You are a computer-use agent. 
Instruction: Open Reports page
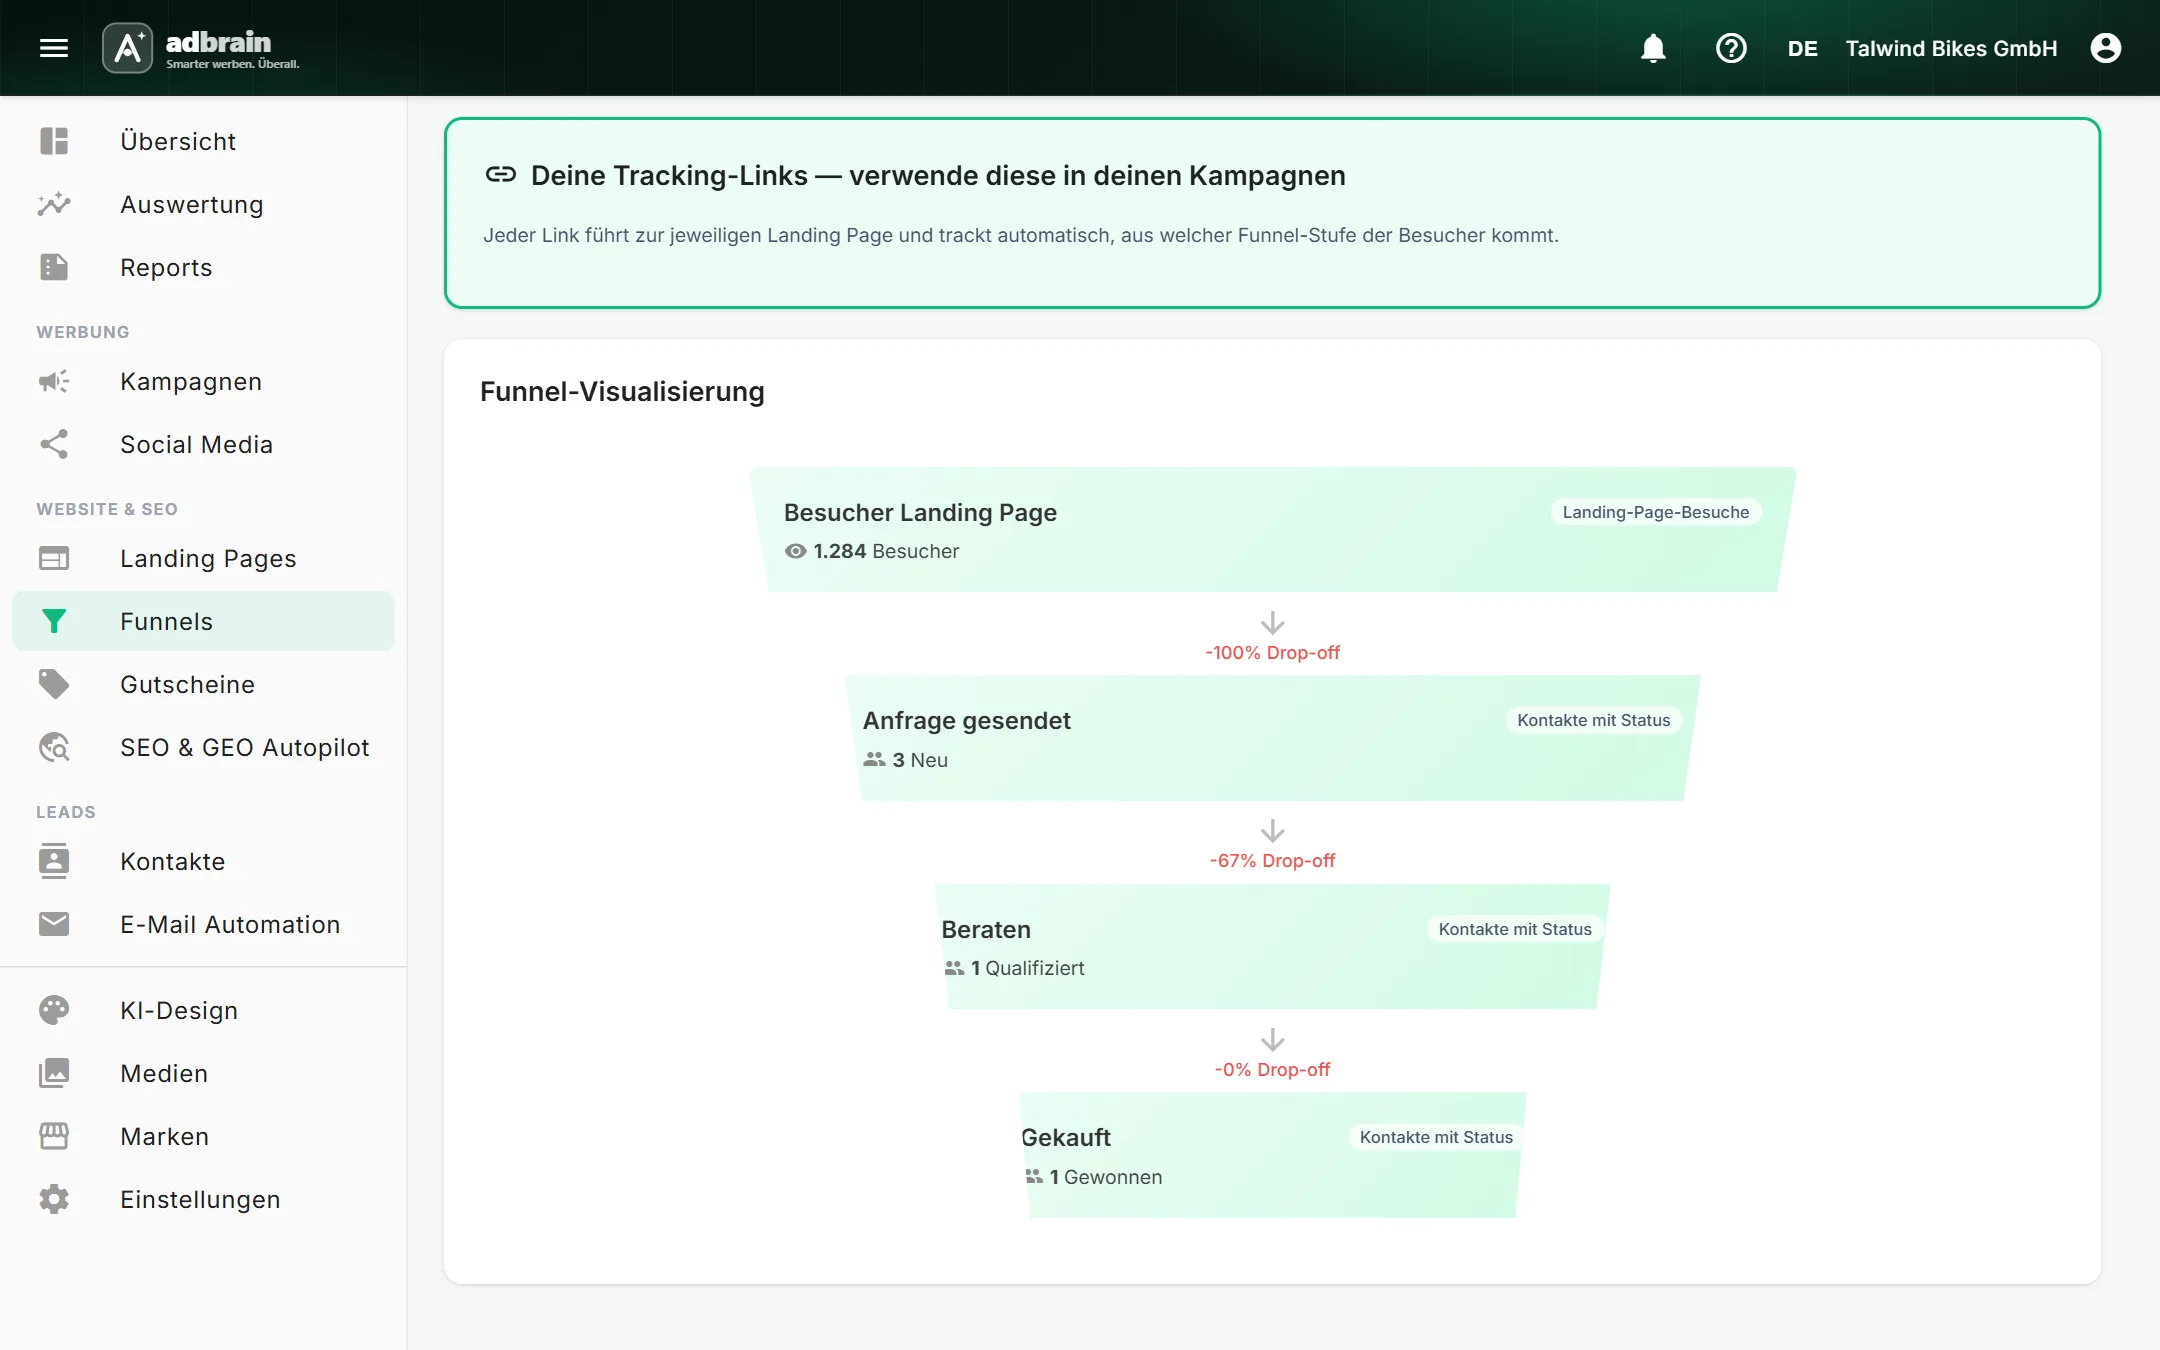pos(203,267)
